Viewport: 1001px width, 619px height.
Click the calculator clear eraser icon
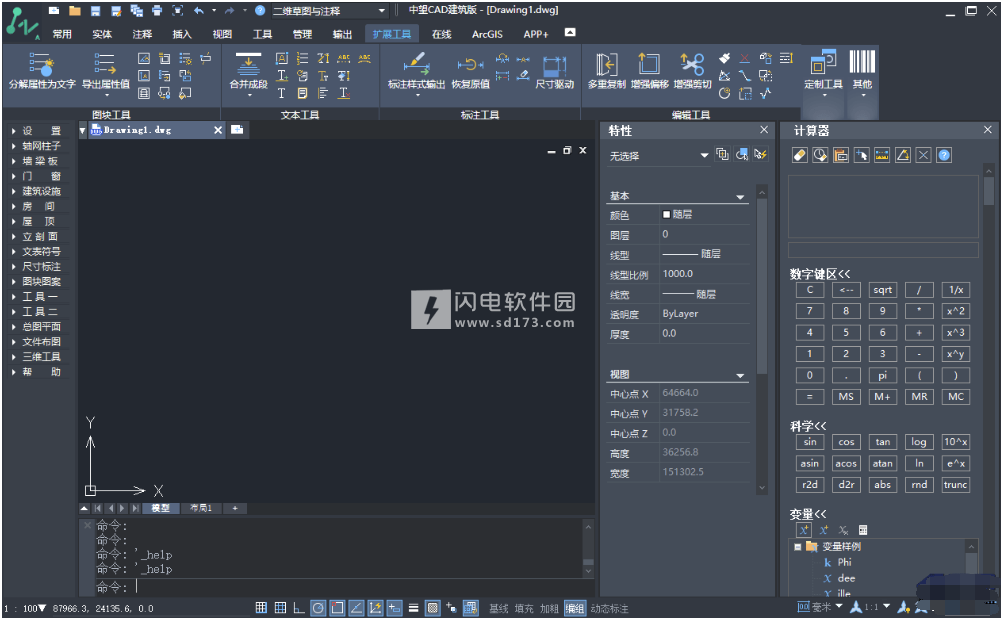800,155
